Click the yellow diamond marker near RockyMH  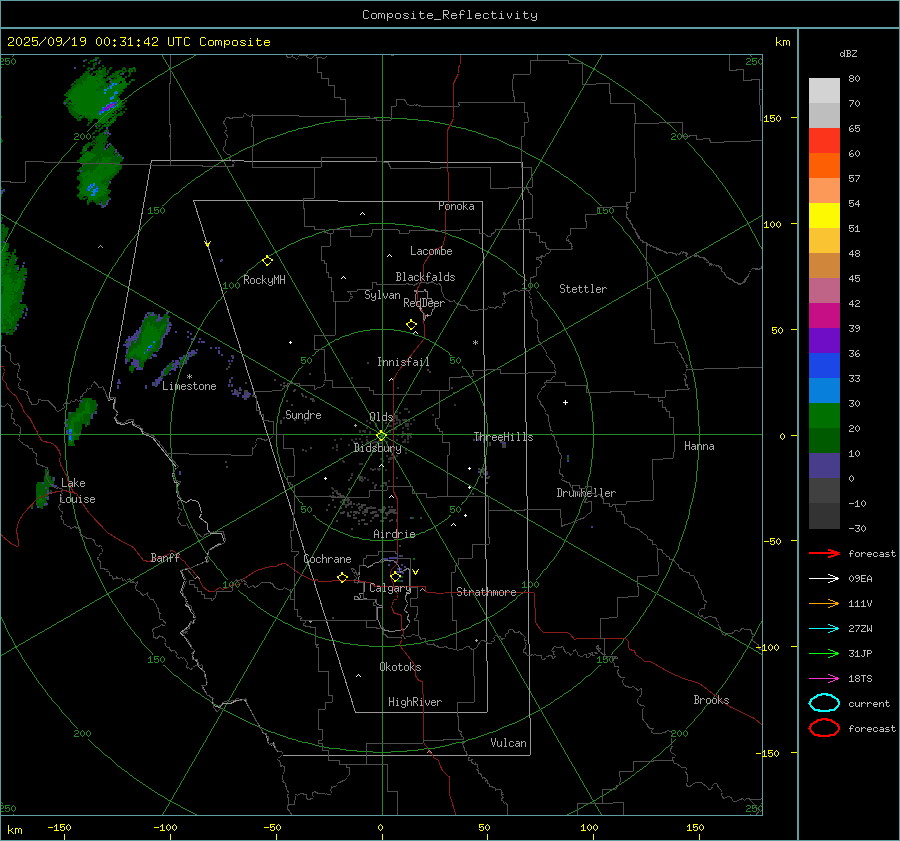267,260
